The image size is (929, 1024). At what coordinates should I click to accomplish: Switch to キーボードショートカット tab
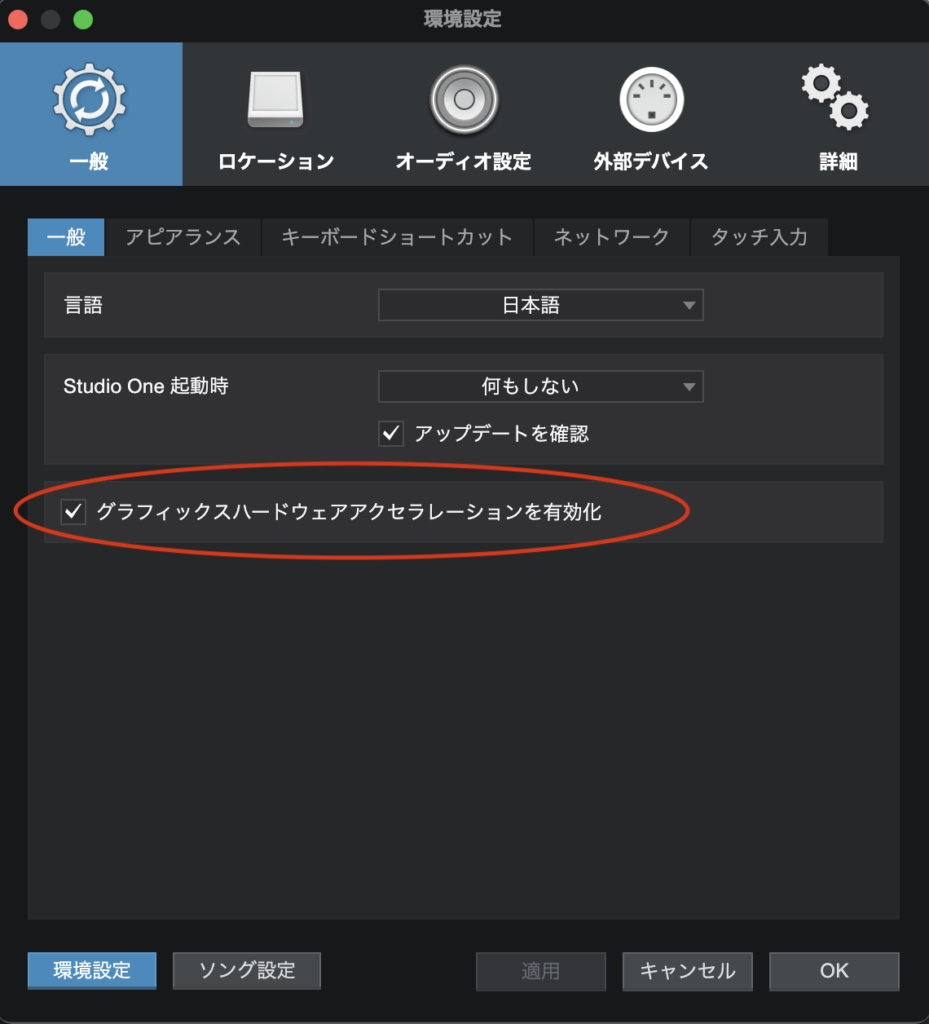coord(397,238)
